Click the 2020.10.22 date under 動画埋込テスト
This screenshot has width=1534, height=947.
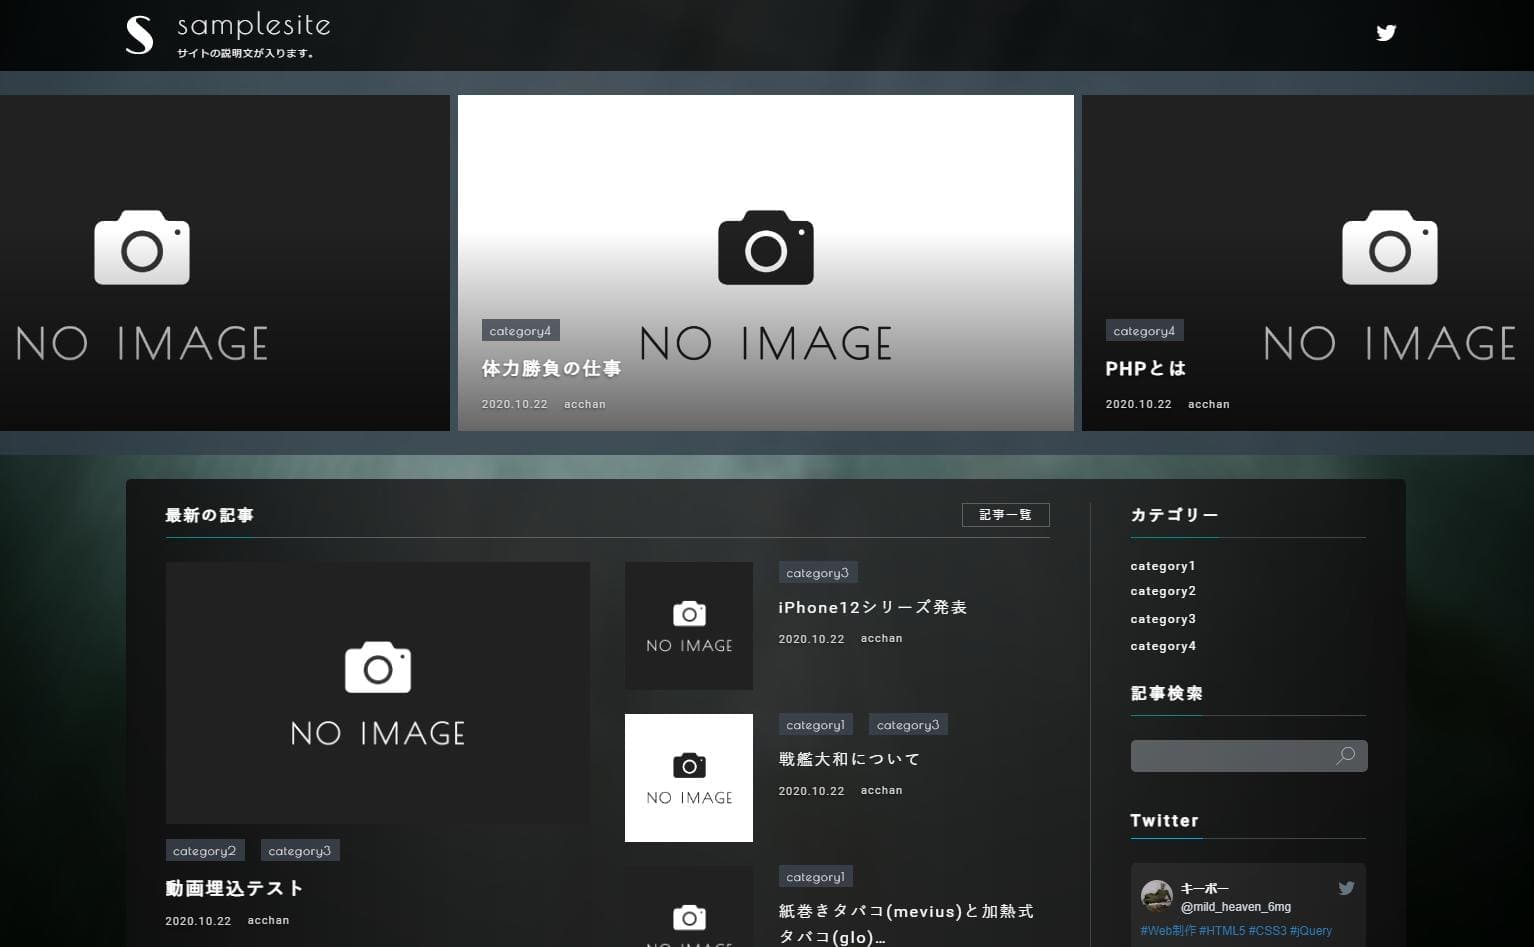(x=198, y=921)
